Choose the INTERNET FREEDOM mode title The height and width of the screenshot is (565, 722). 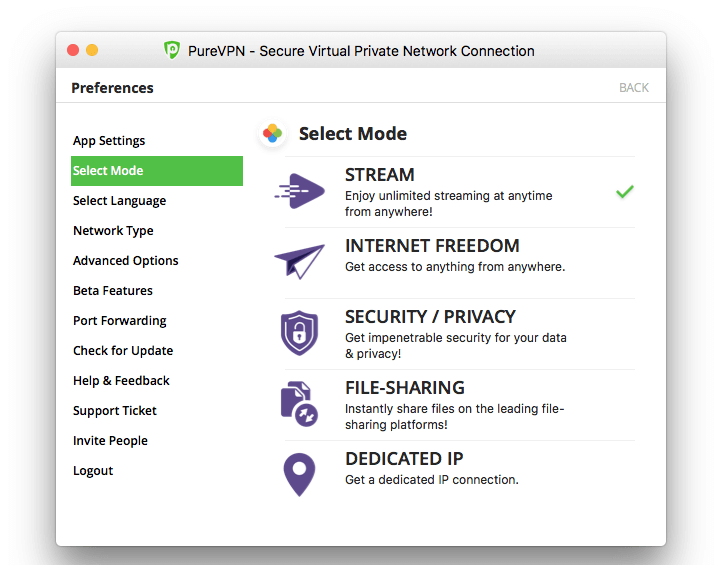click(x=432, y=246)
